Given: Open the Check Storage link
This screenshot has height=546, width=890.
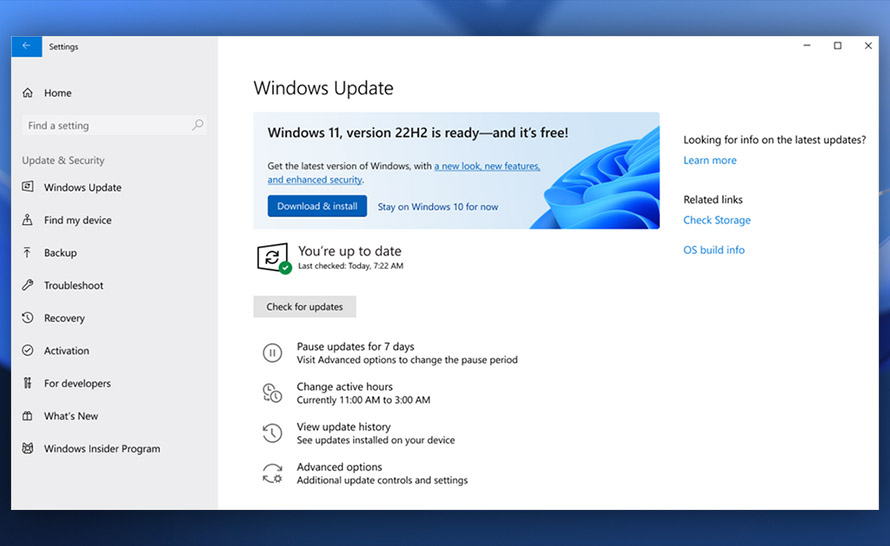Looking at the screenshot, I should pos(717,220).
